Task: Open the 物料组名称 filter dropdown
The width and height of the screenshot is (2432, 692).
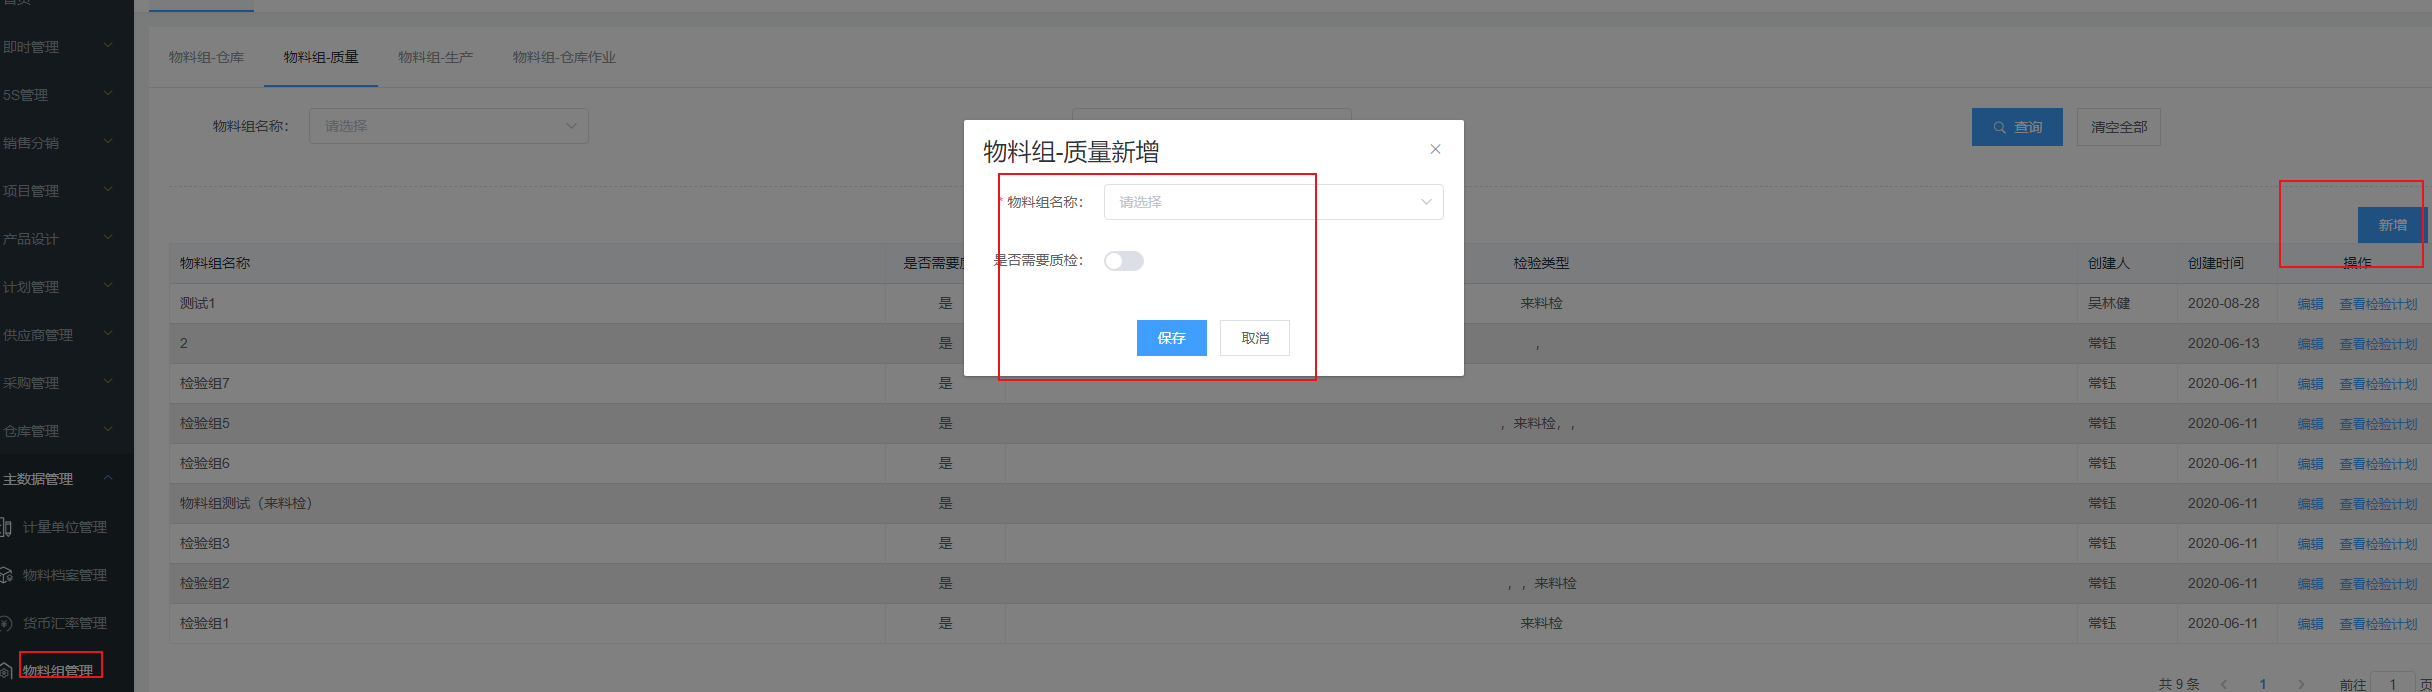Action: point(448,126)
